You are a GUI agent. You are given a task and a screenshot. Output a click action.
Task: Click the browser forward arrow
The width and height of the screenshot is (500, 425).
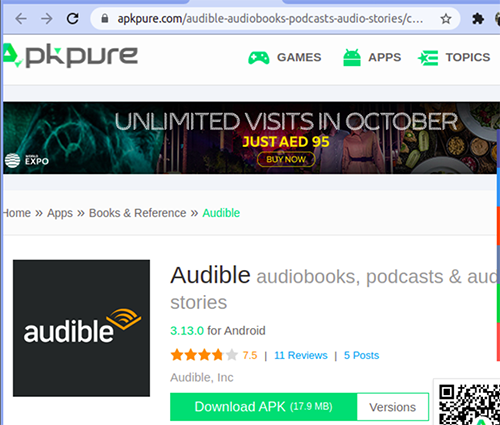pyautogui.click(x=47, y=19)
